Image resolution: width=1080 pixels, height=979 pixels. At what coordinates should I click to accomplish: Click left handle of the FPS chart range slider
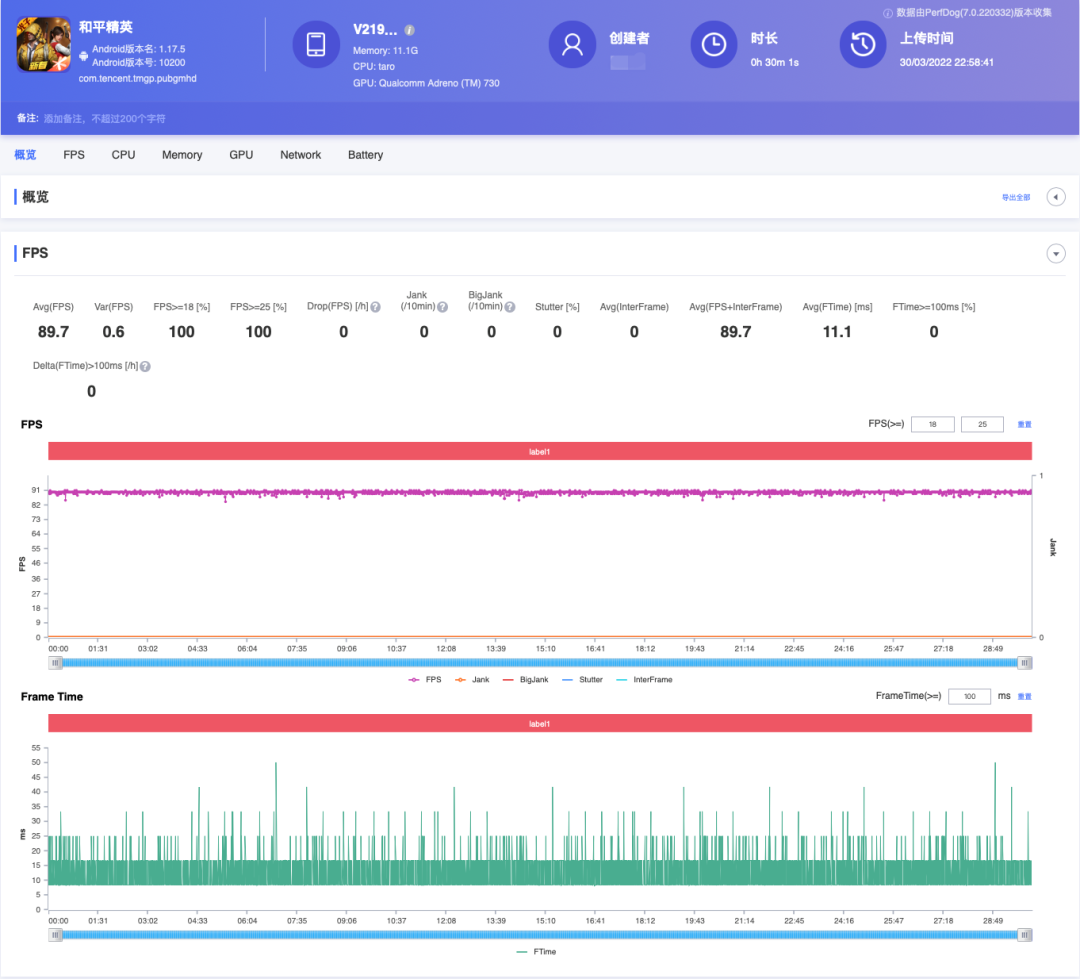56,663
